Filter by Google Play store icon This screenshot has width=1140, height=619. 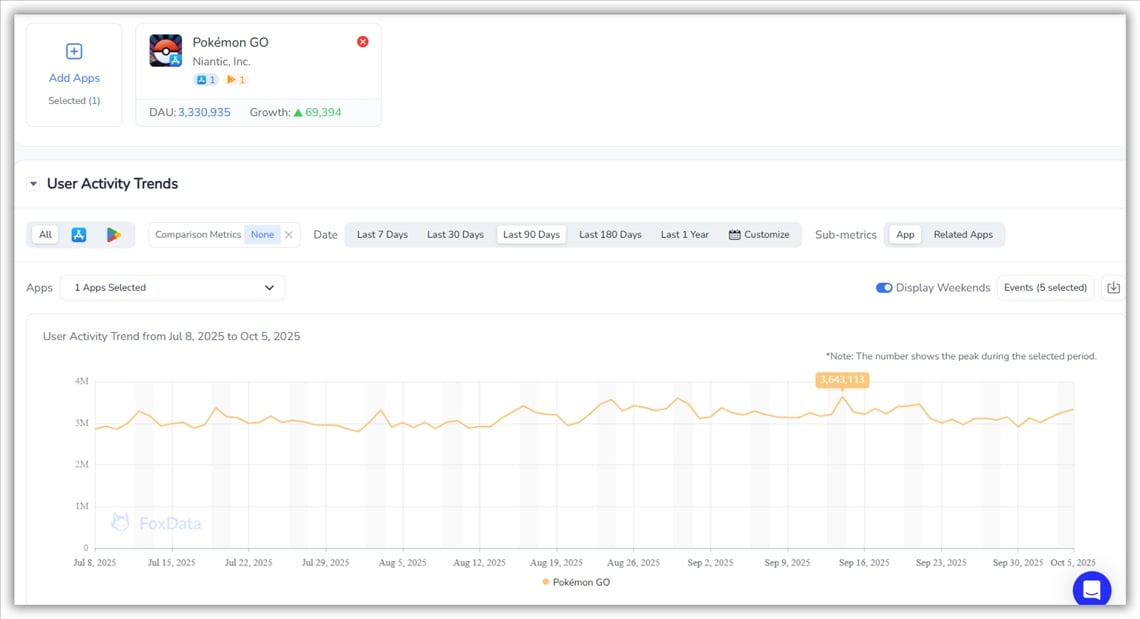pyautogui.click(x=114, y=235)
